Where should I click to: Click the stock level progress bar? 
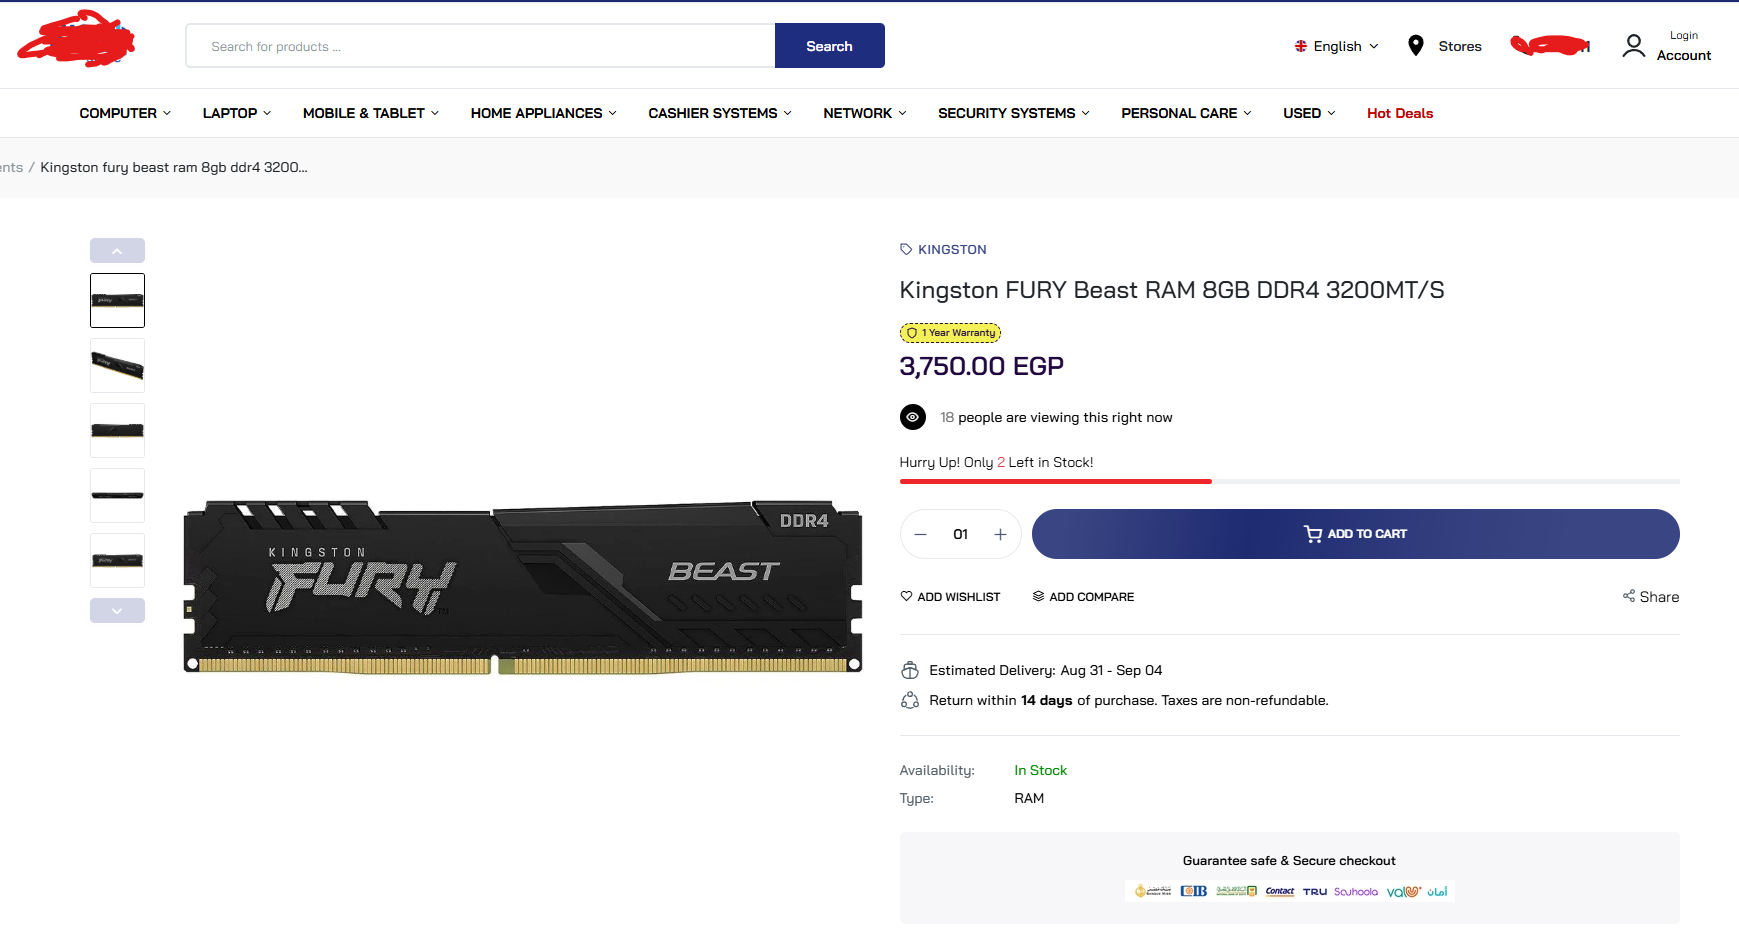coord(1290,482)
